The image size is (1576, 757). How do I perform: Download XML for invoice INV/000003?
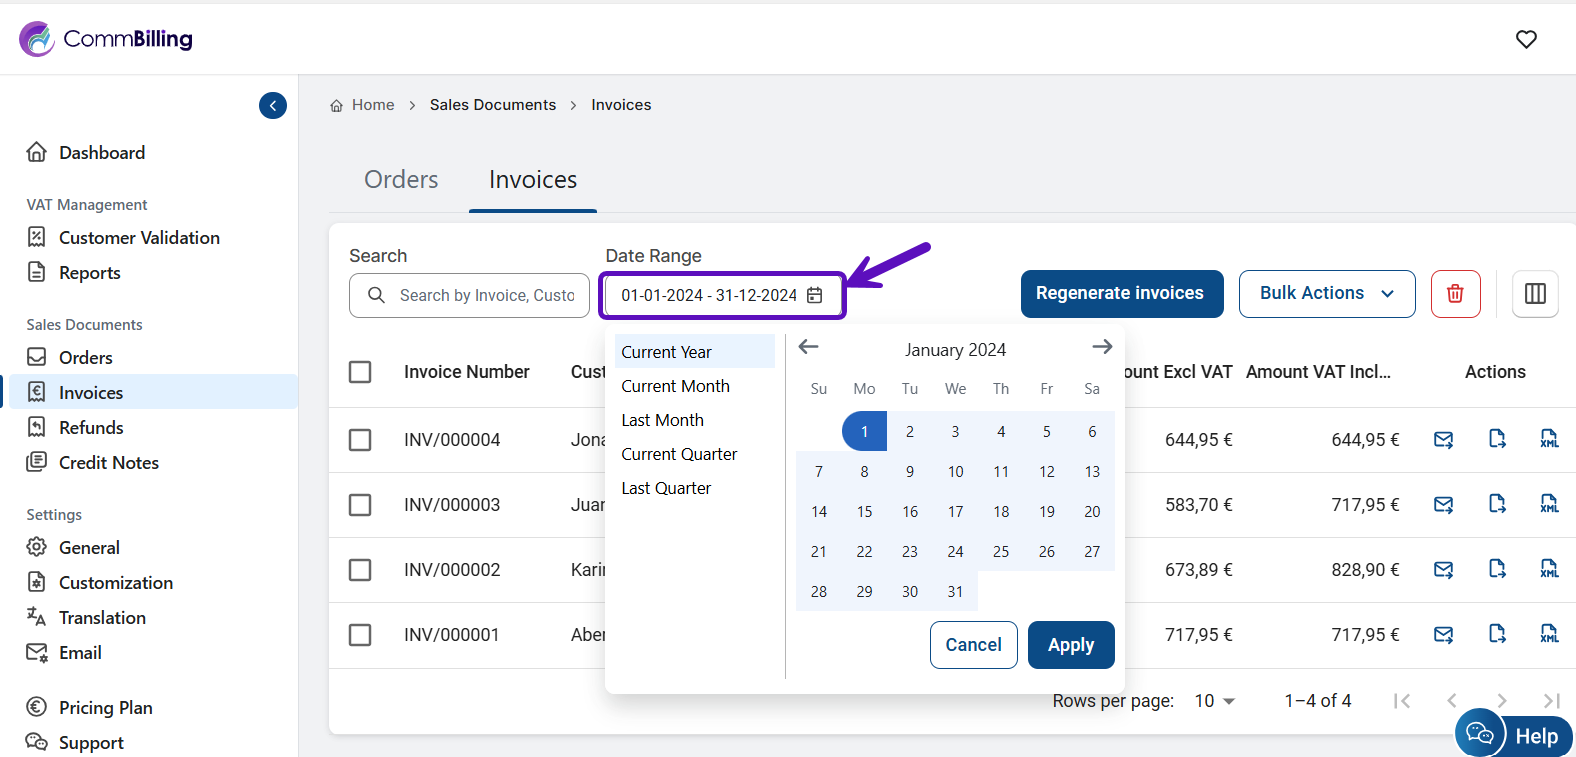1549,504
